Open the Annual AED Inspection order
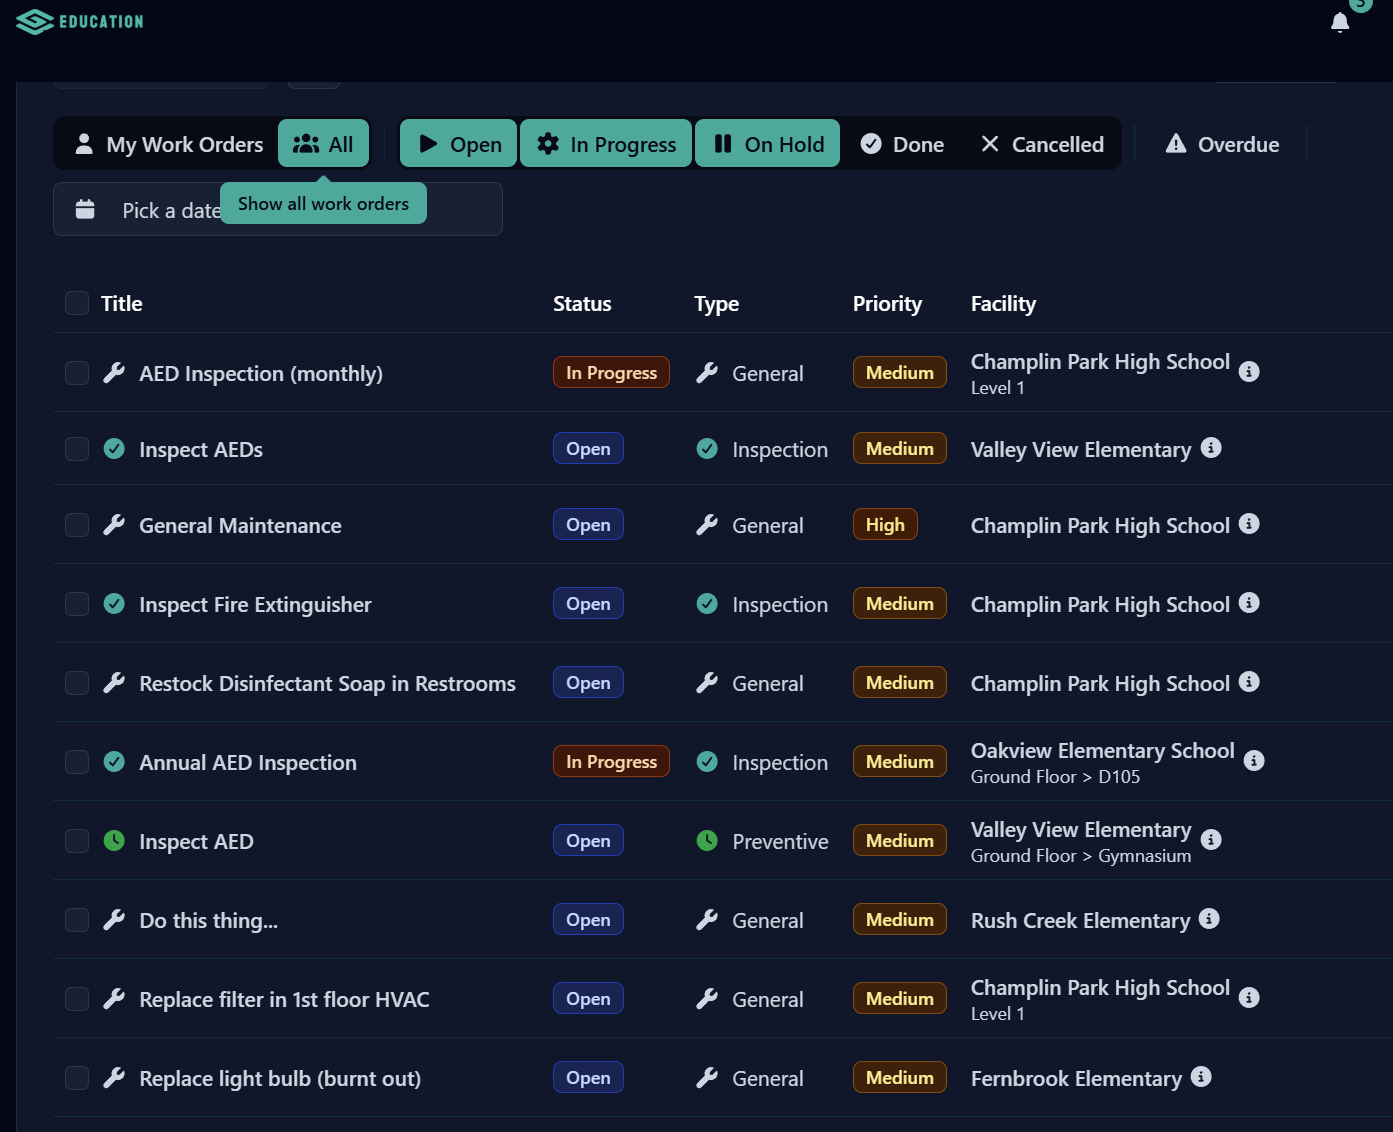The width and height of the screenshot is (1393, 1132). pyautogui.click(x=248, y=762)
